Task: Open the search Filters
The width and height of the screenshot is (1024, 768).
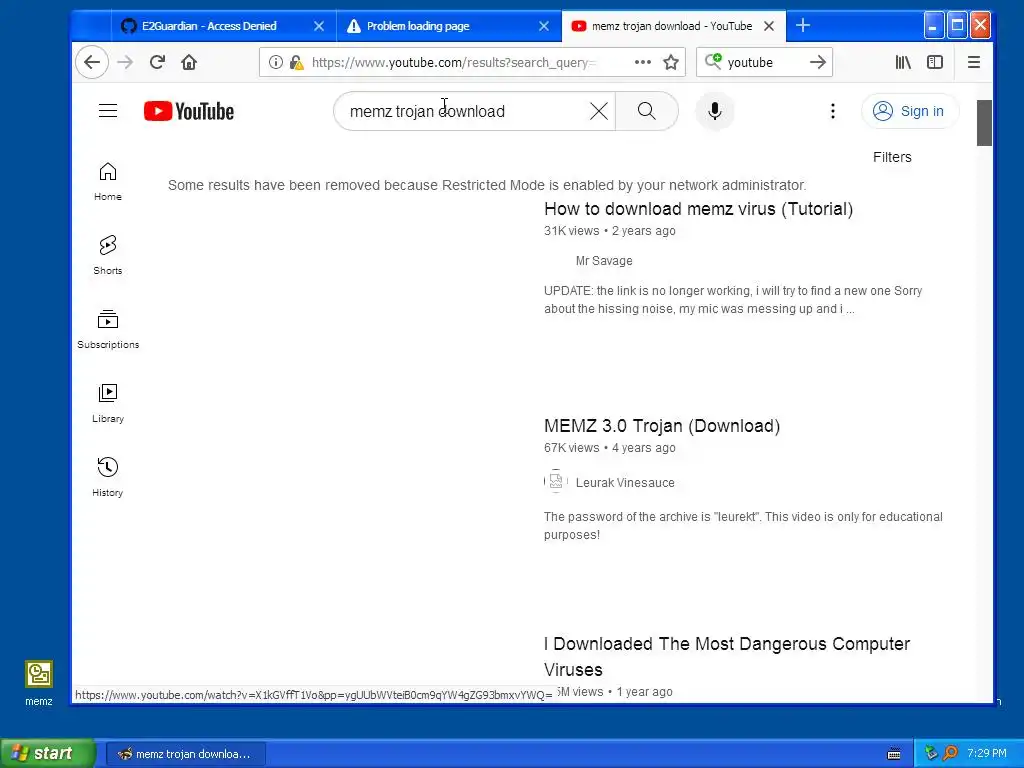Action: coord(892,157)
